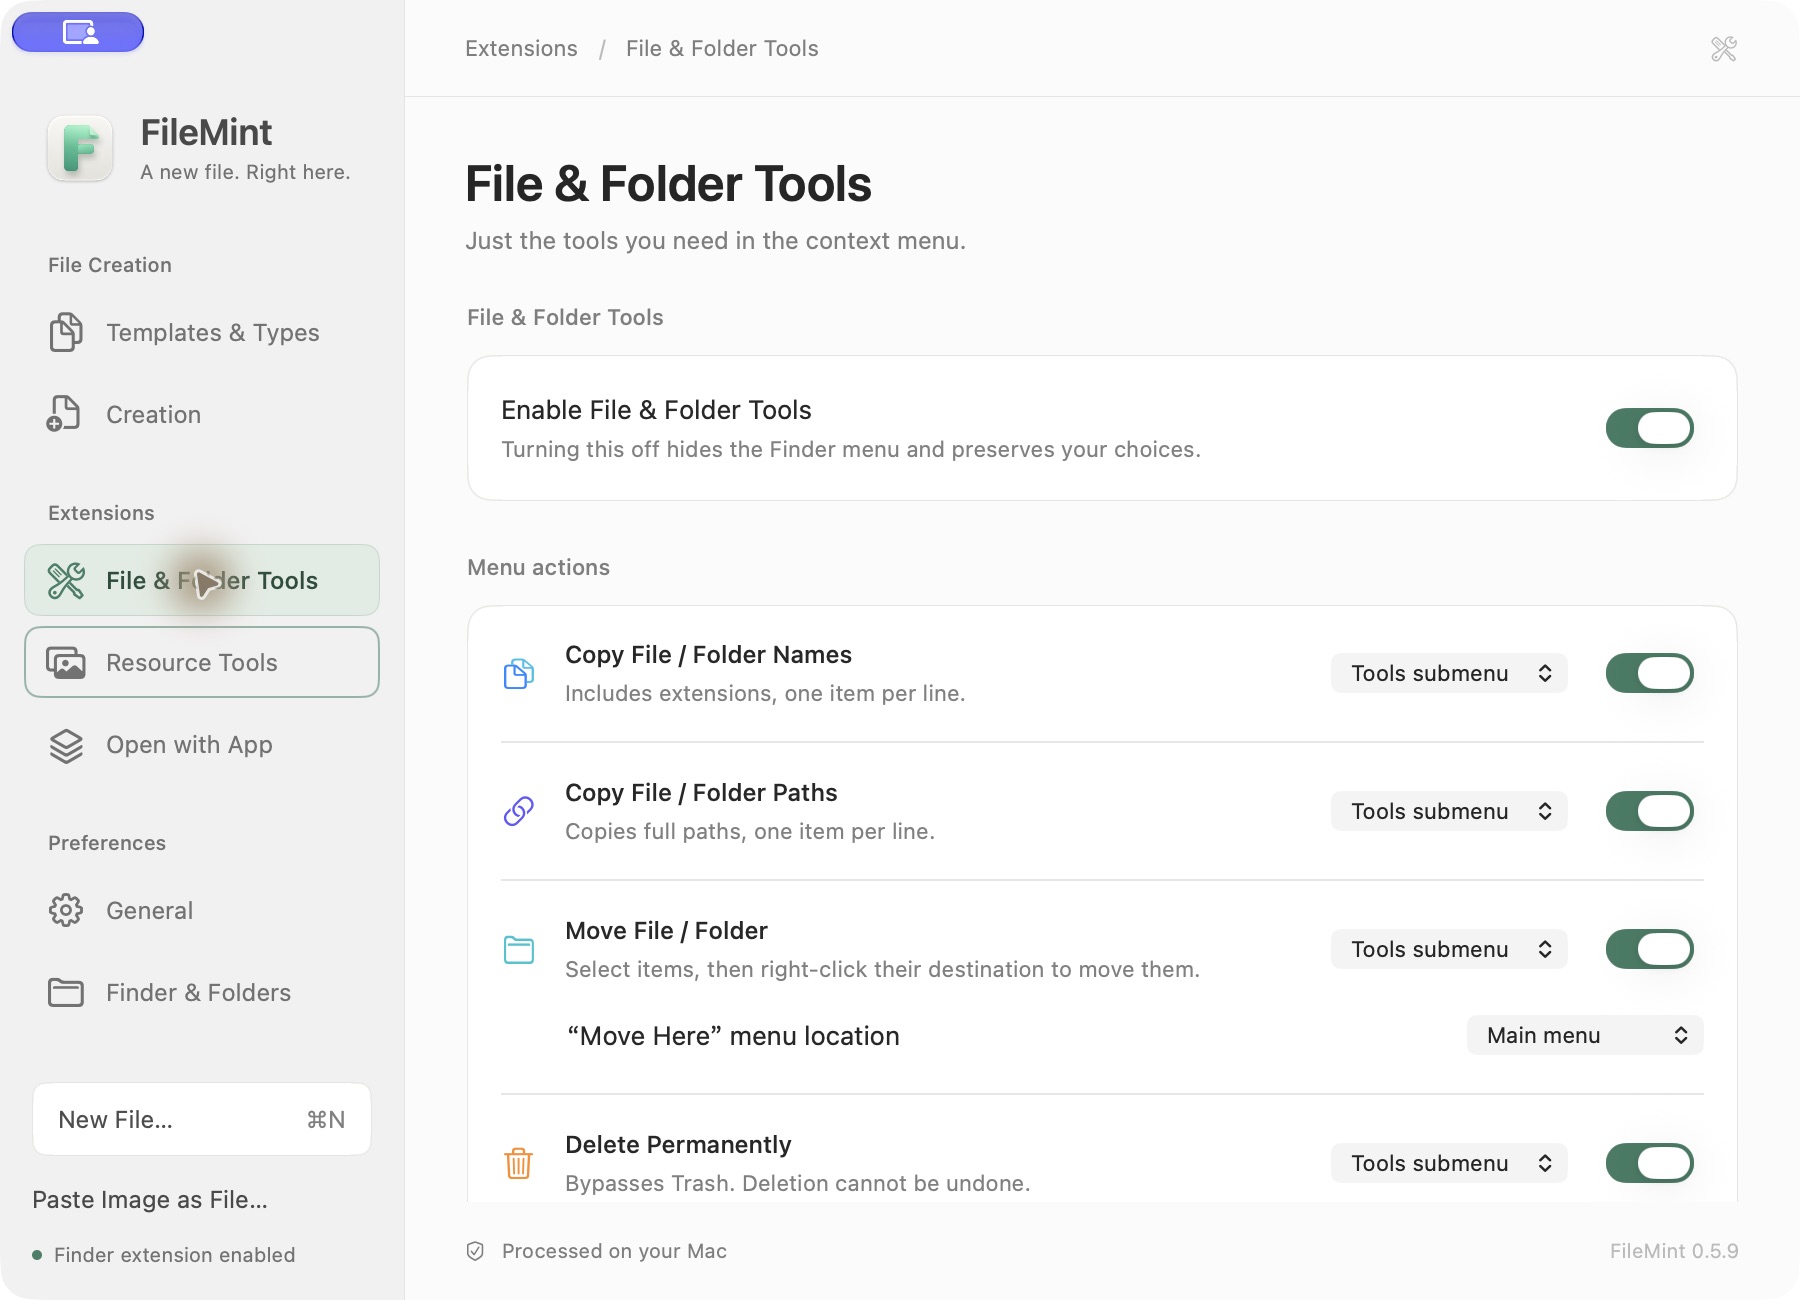
Task: Toggle off Delete Permanently
Action: pyautogui.click(x=1650, y=1163)
